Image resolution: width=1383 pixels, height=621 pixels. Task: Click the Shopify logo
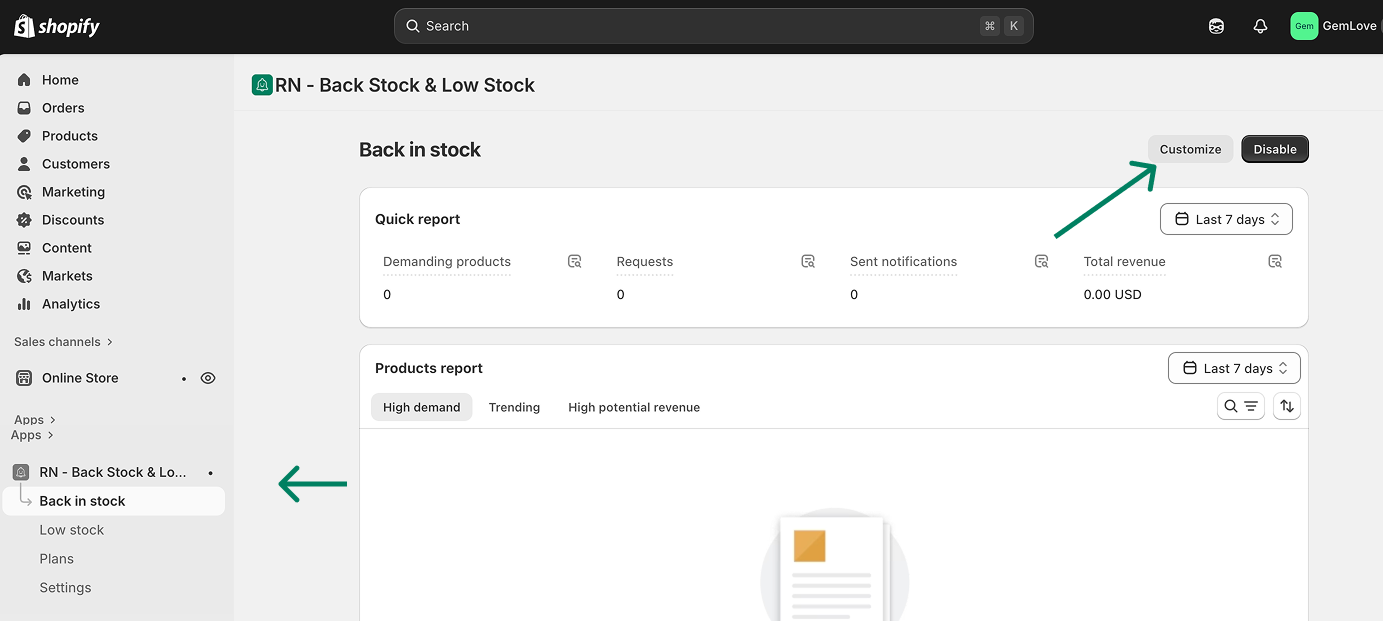click(x=57, y=26)
